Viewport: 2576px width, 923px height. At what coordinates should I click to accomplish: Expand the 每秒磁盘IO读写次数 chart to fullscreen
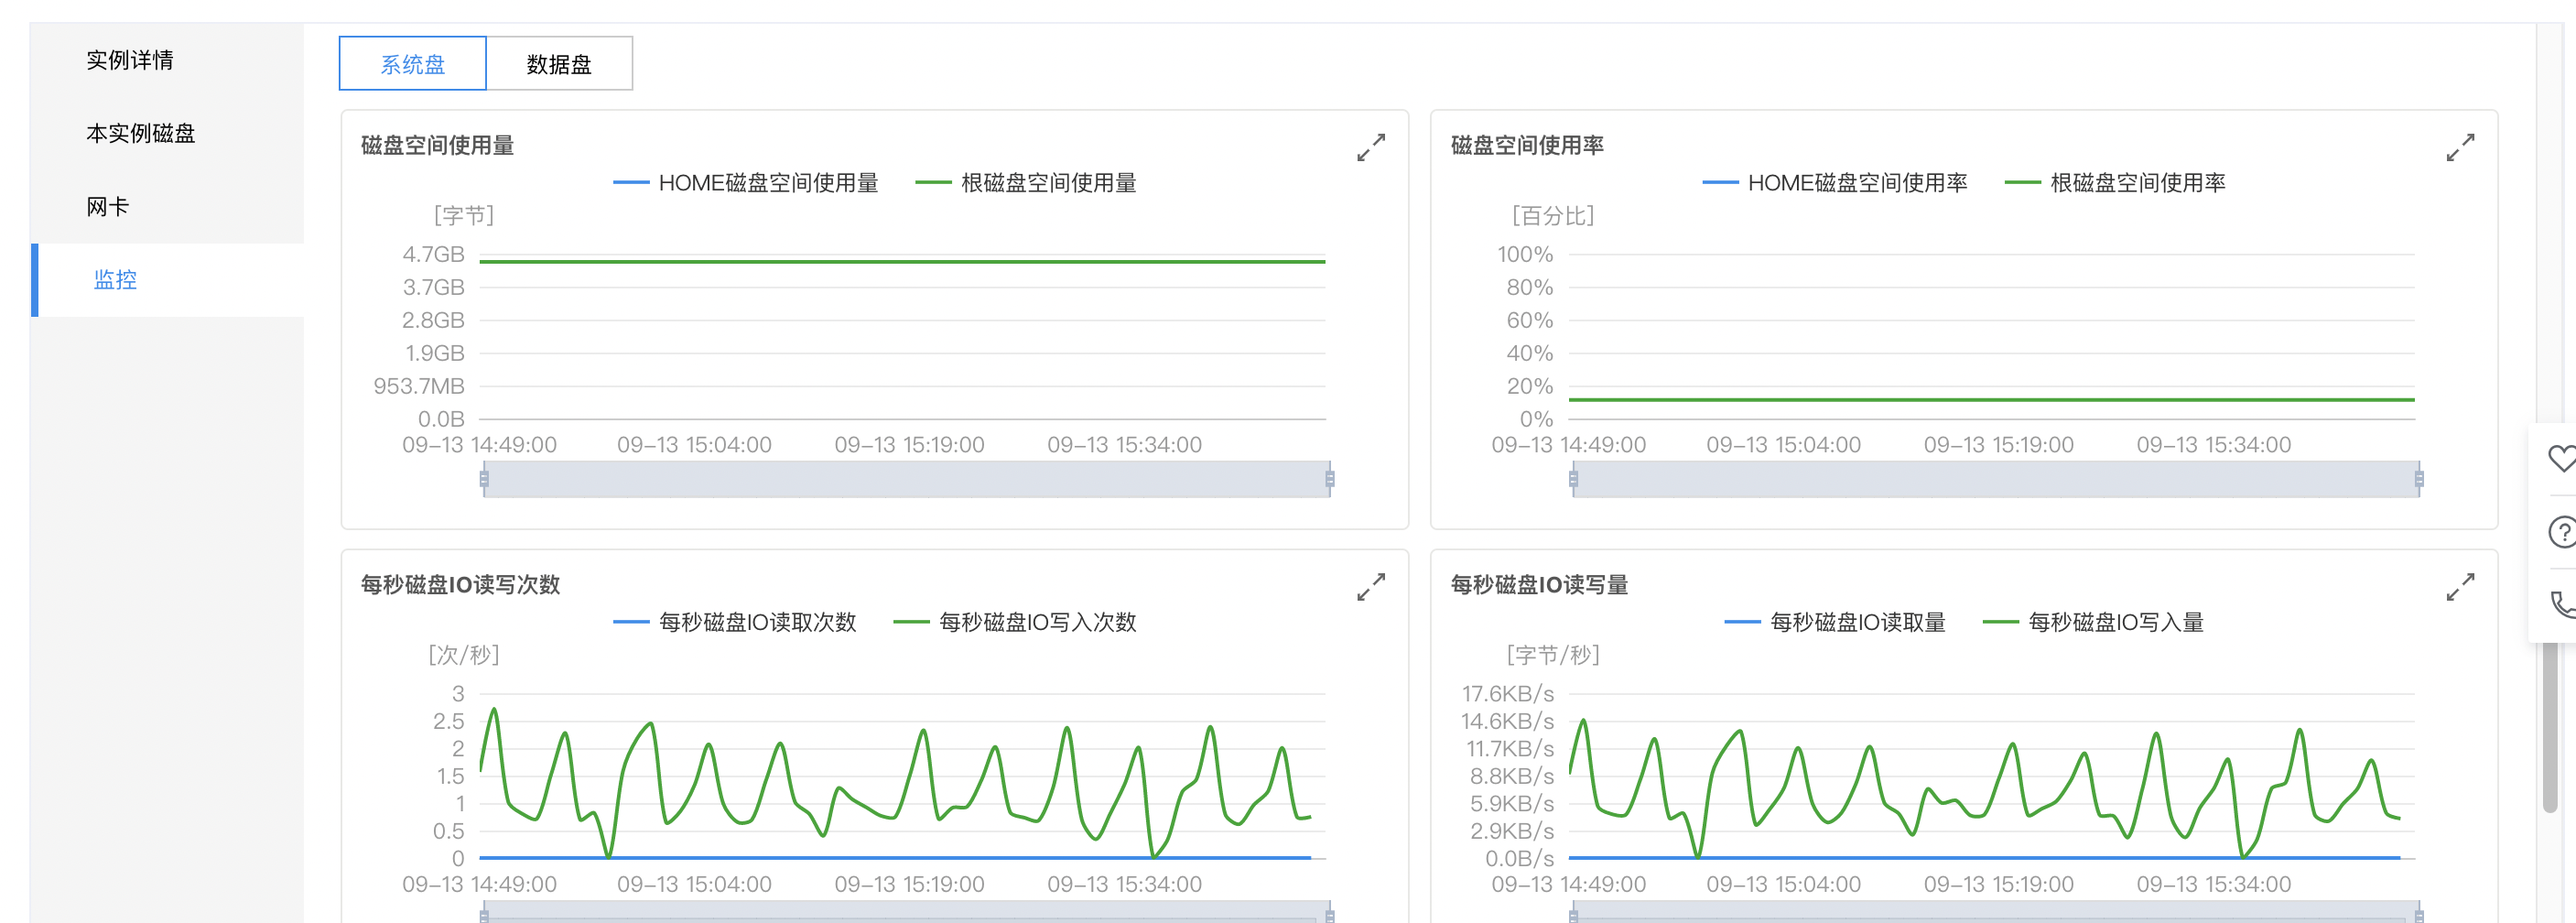coord(1371,587)
